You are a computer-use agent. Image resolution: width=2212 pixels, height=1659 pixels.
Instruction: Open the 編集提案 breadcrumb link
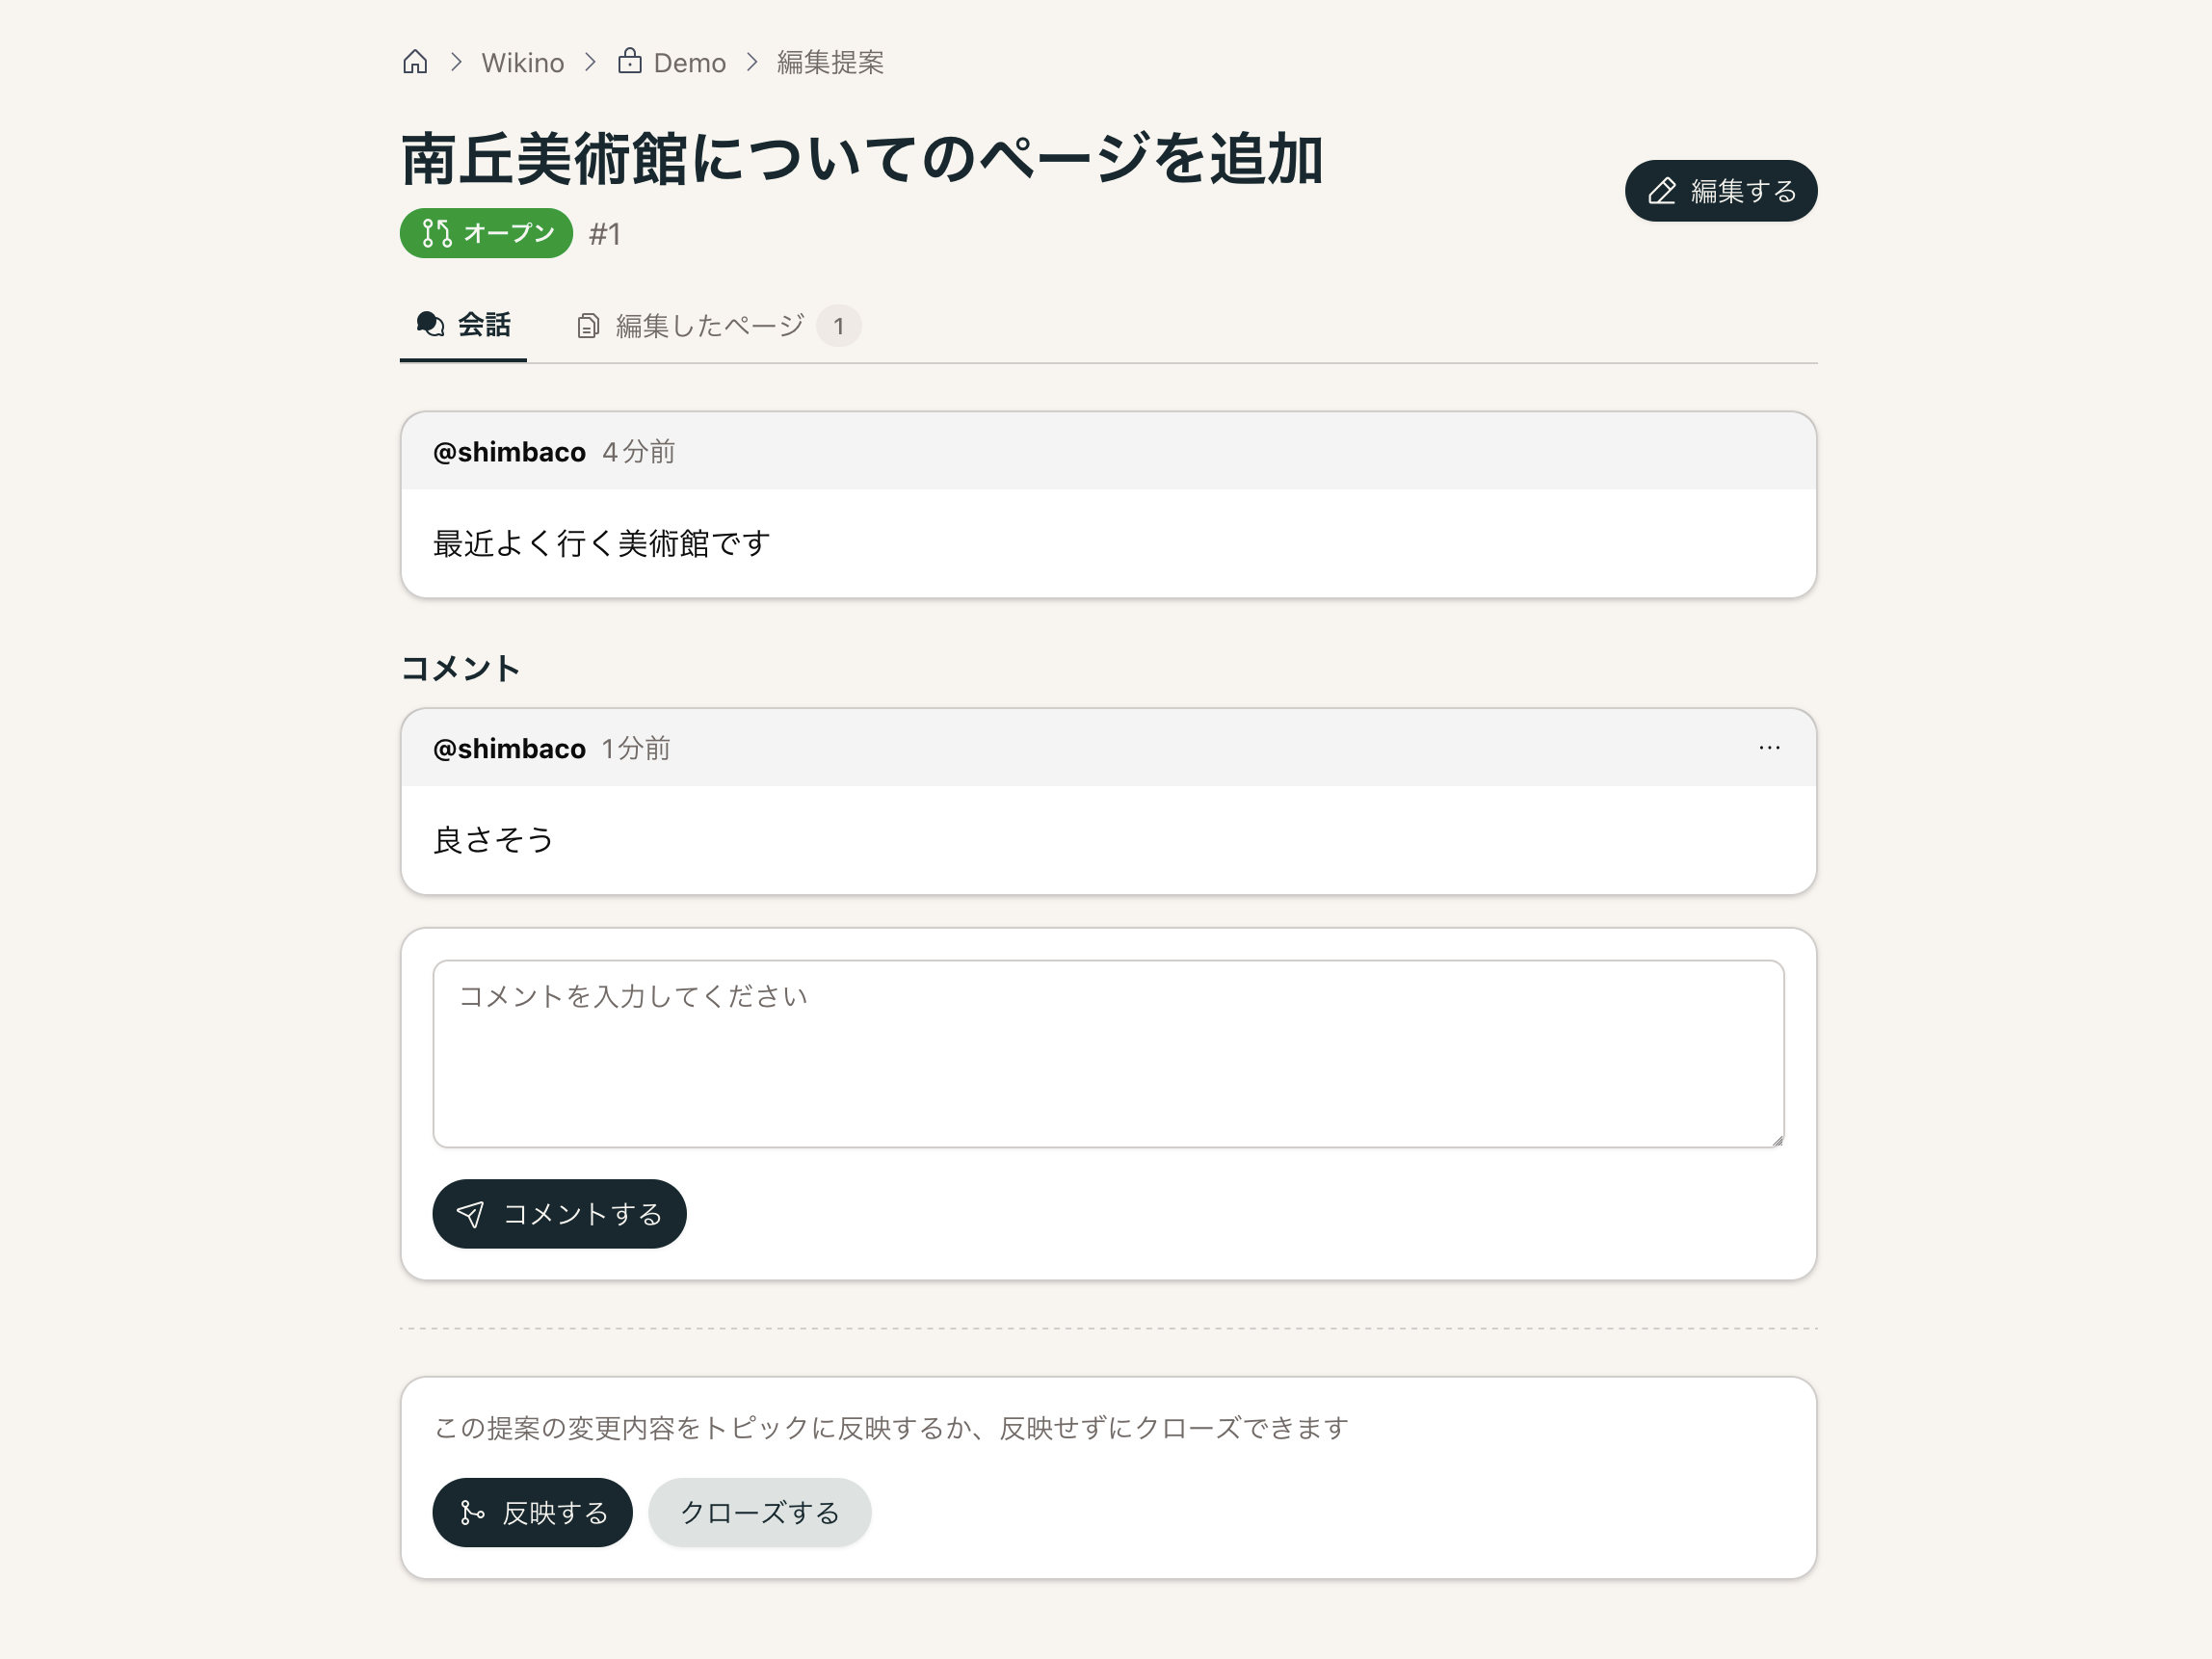click(830, 63)
